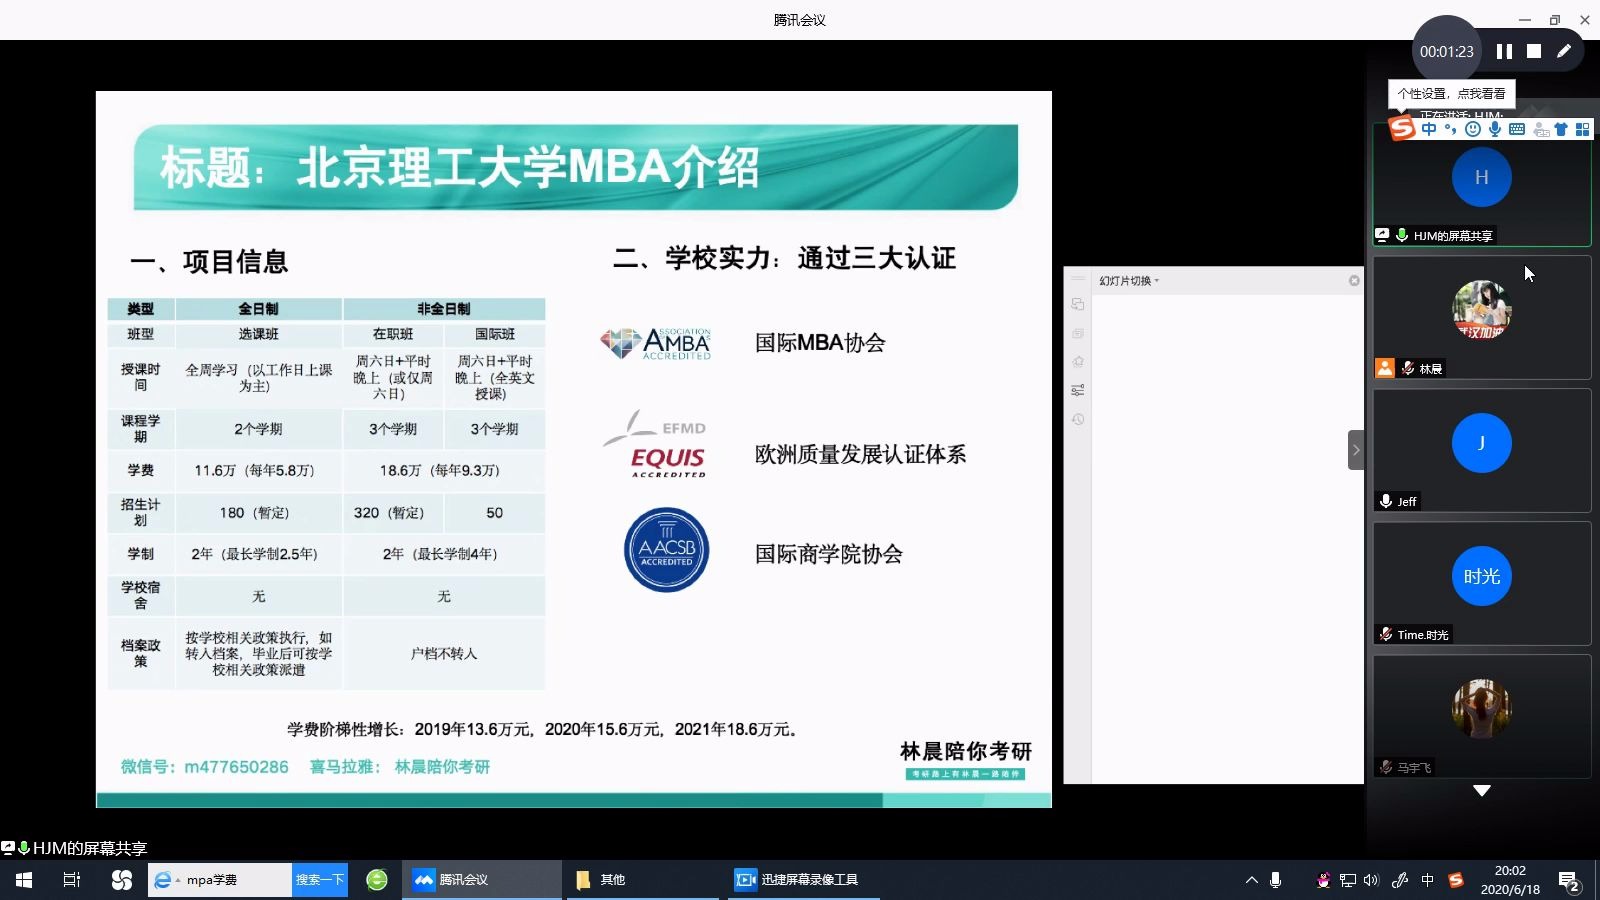Click HJM screen-share status icon
The width and height of the screenshot is (1600, 900).
click(1383, 235)
